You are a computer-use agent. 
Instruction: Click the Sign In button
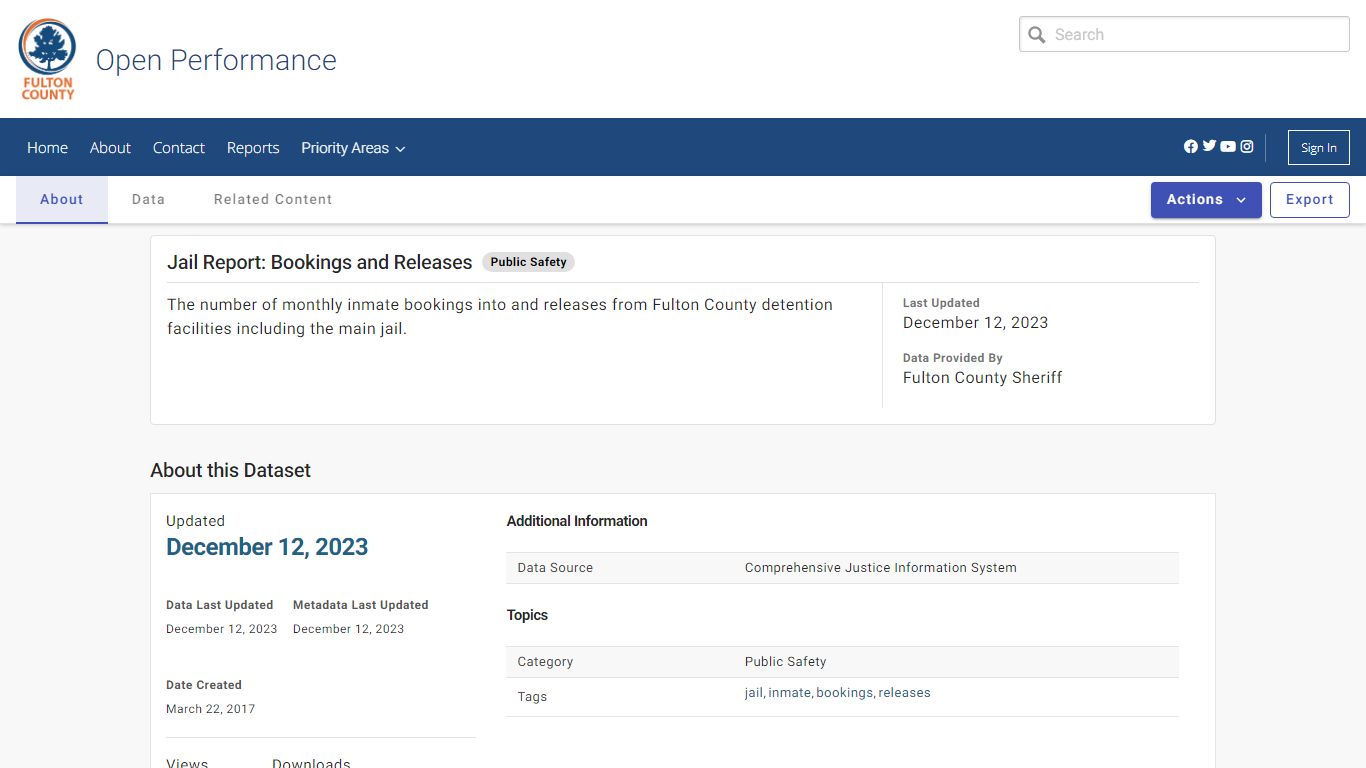pos(1318,147)
